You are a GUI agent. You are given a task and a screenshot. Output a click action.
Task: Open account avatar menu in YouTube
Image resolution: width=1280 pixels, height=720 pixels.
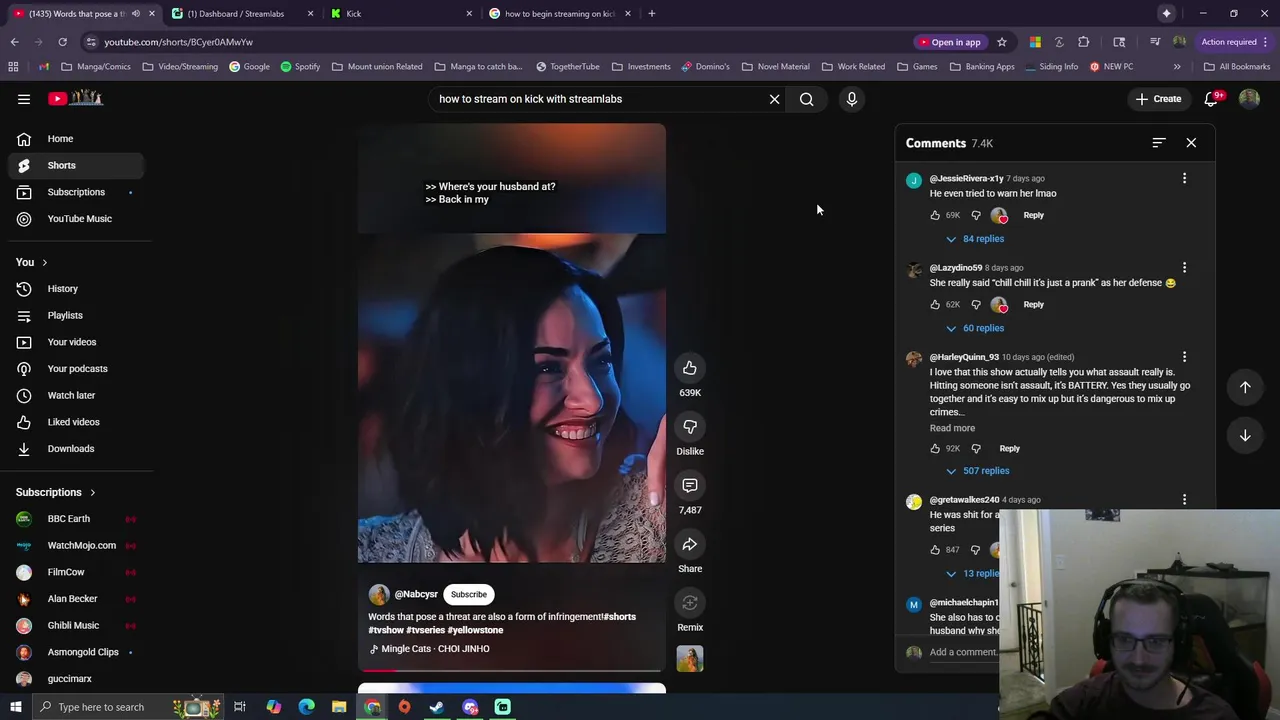(x=1249, y=98)
